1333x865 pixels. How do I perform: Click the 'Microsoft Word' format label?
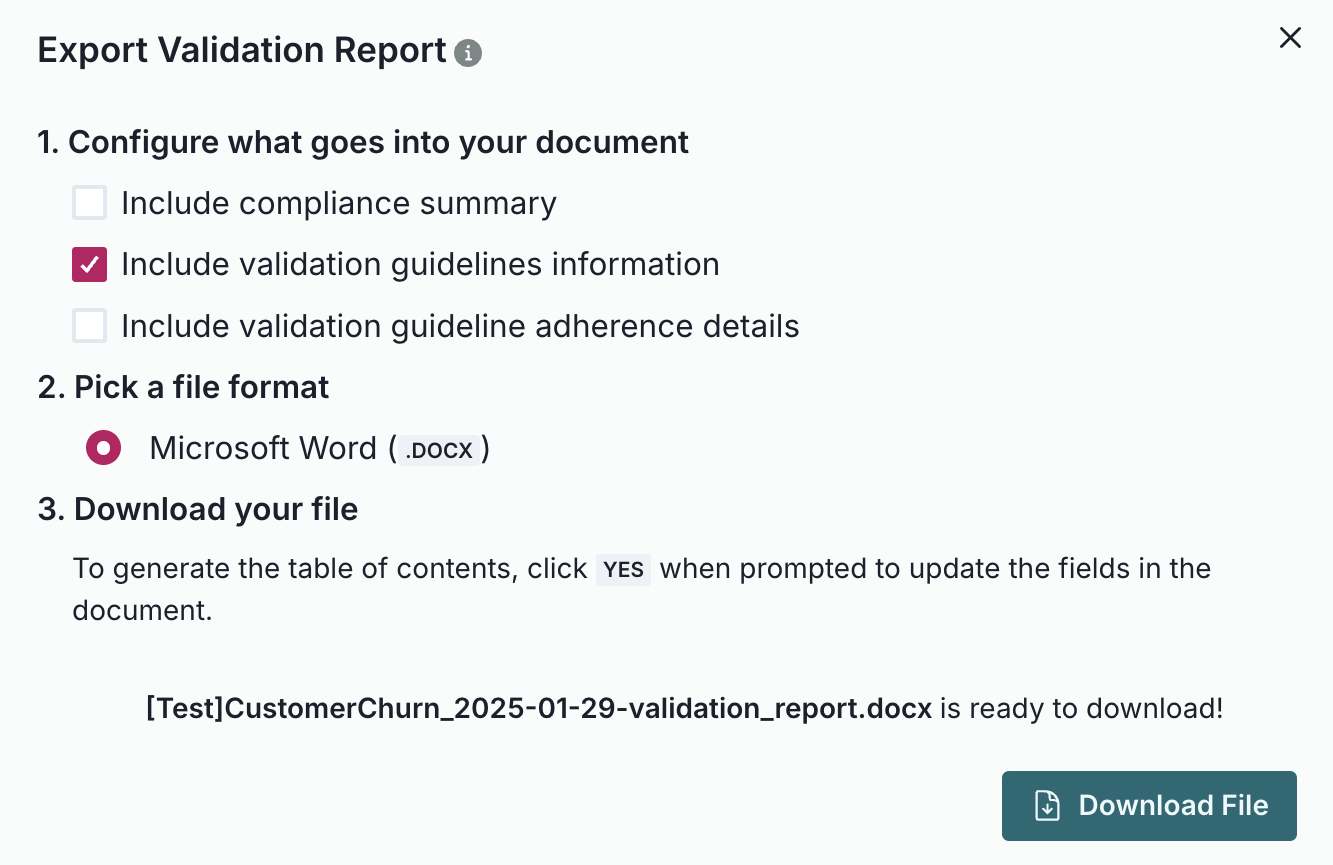pyautogui.click(x=263, y=448)
